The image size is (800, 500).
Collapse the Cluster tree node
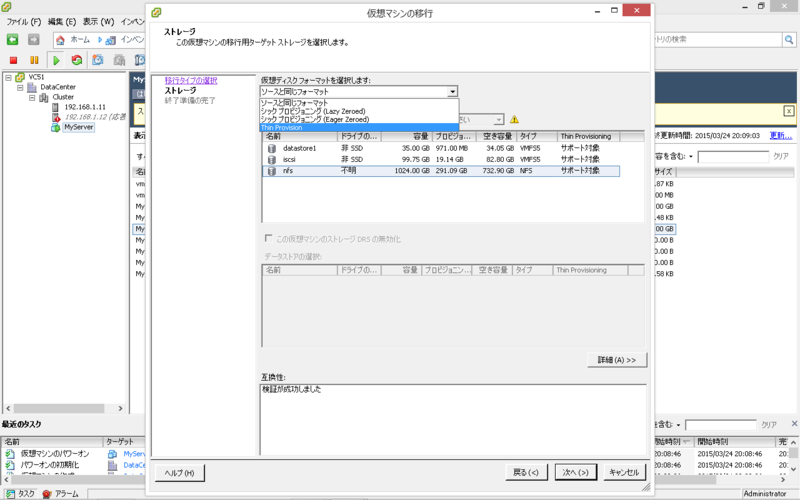(x=32, y=97)
